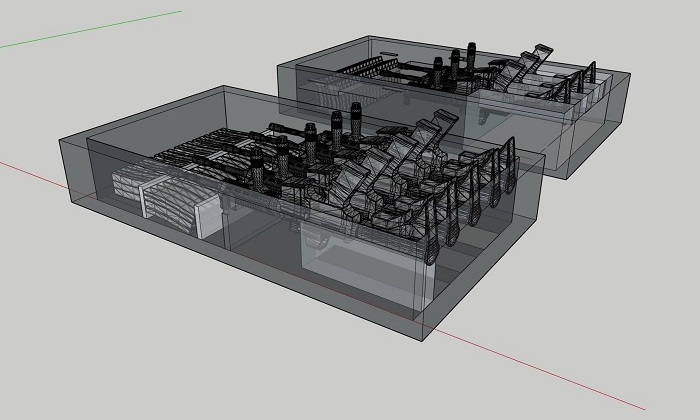Select the light rectangular panel in the front box
Screen dimensions: 700x420
click(360, 277)
